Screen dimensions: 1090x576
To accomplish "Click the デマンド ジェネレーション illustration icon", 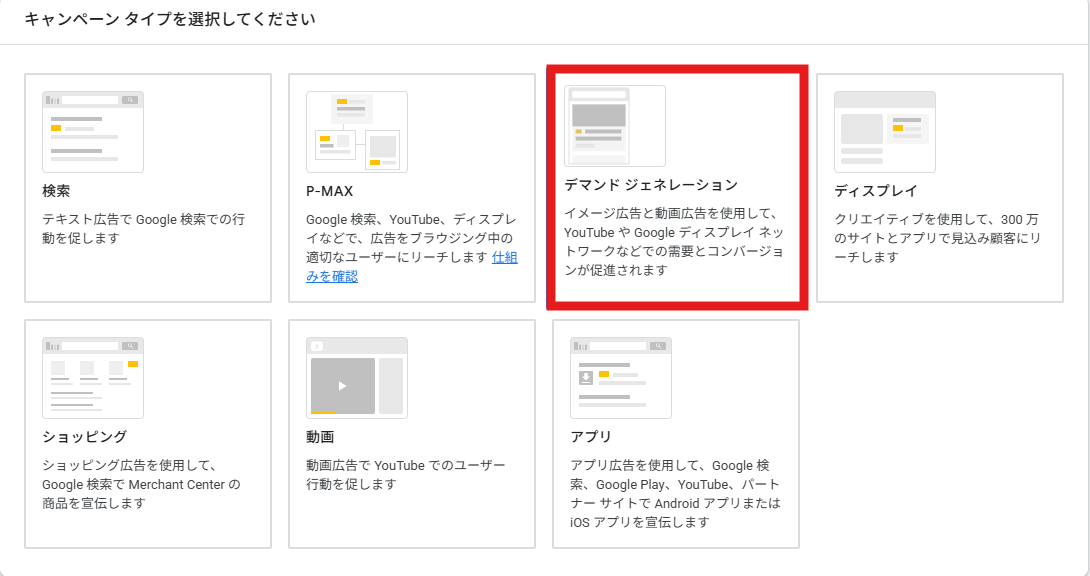I will (615, 125).
